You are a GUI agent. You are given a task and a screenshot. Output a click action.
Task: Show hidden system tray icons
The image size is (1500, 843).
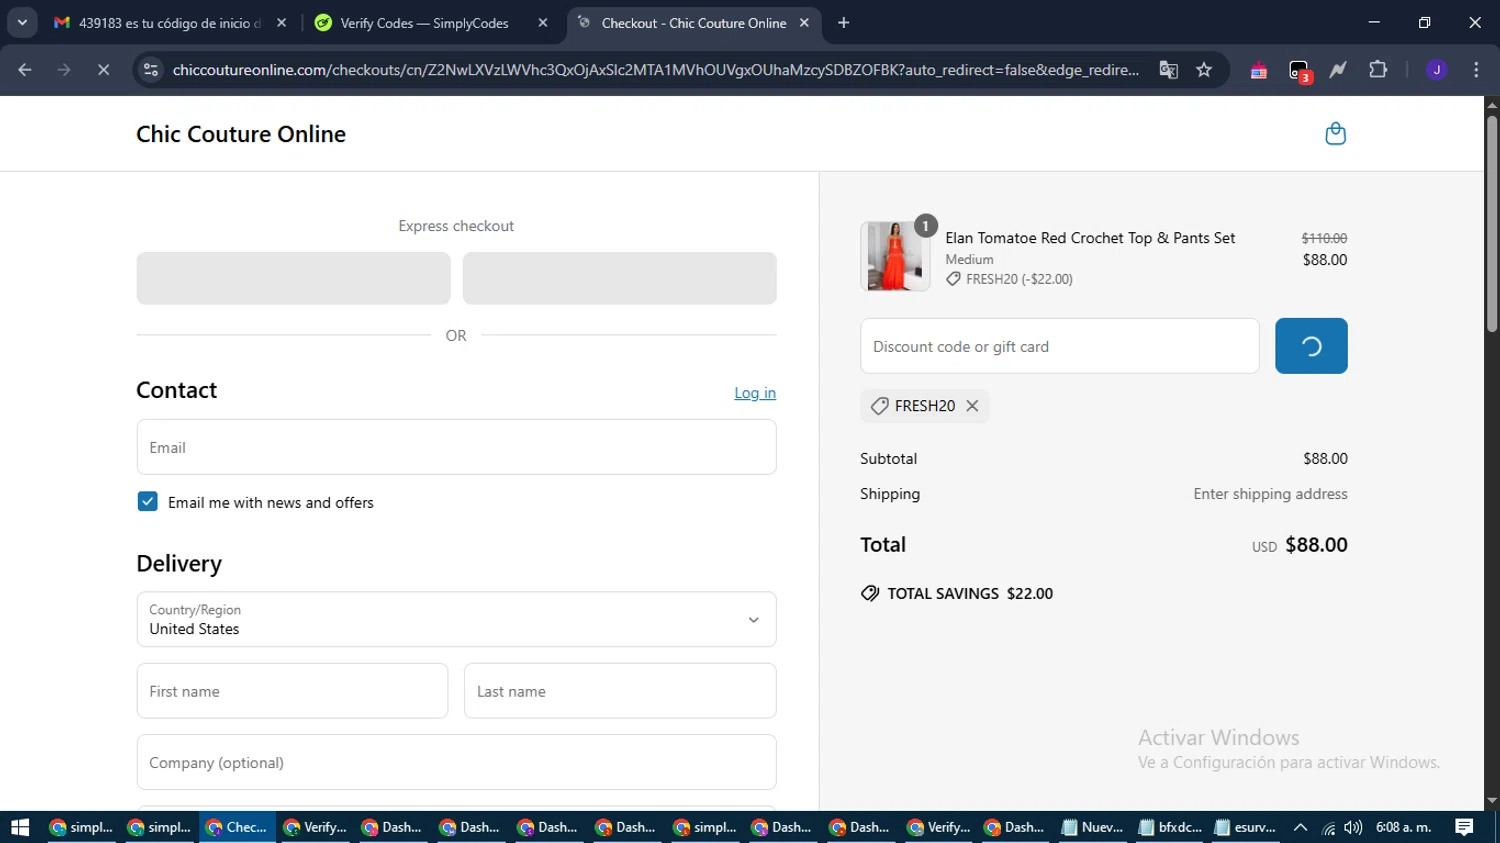pyautogui.click(x=1300, y=827)
